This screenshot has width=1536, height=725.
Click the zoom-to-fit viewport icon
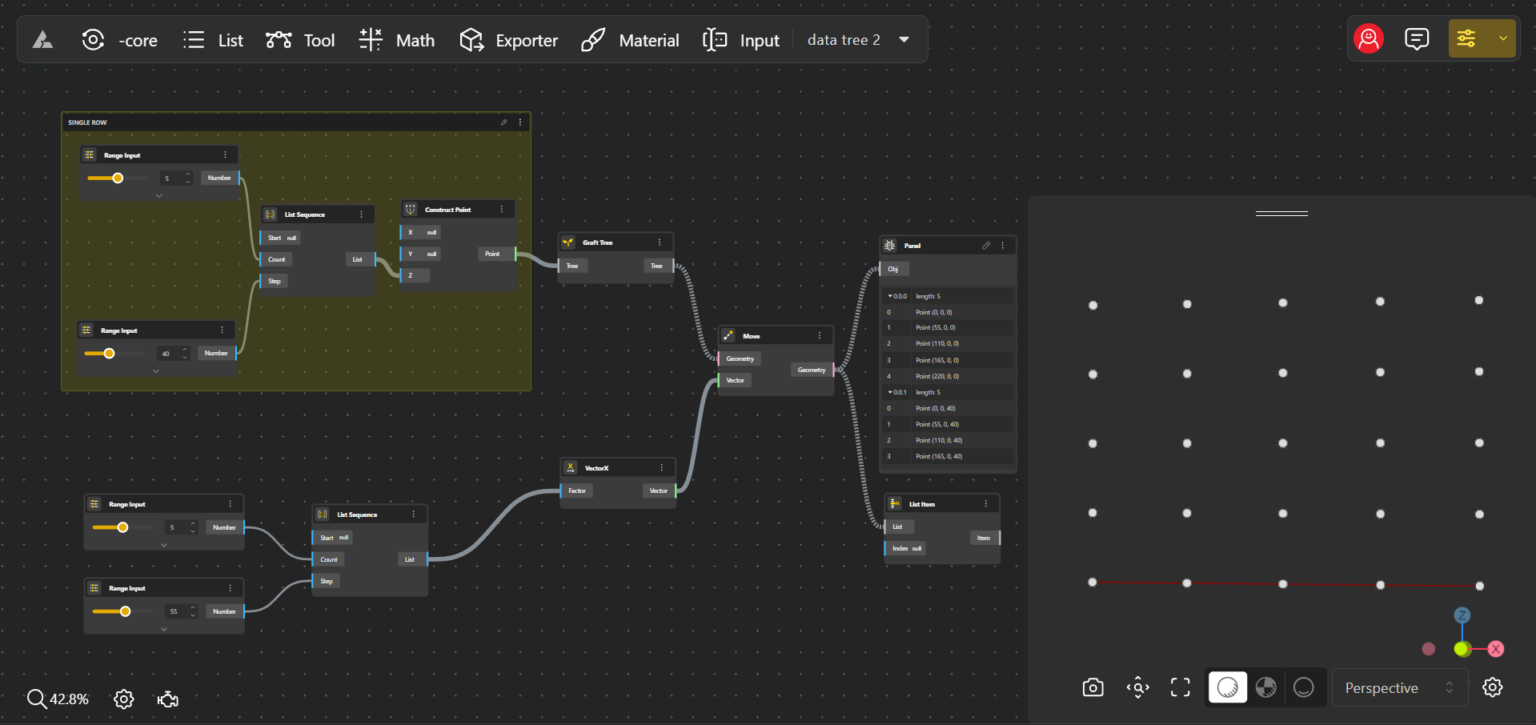pos(1136,687)
